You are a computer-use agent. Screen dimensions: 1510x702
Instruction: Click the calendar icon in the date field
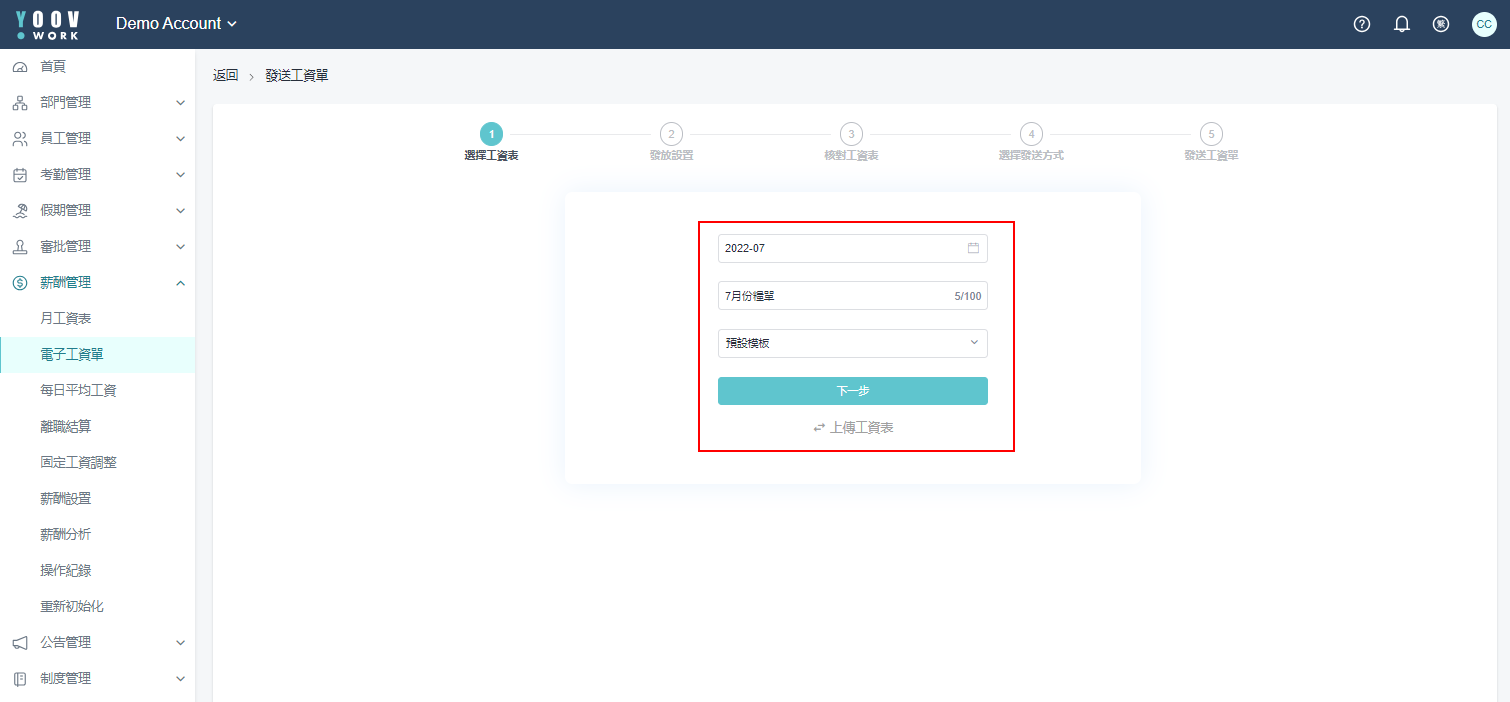tap(973, 248)
